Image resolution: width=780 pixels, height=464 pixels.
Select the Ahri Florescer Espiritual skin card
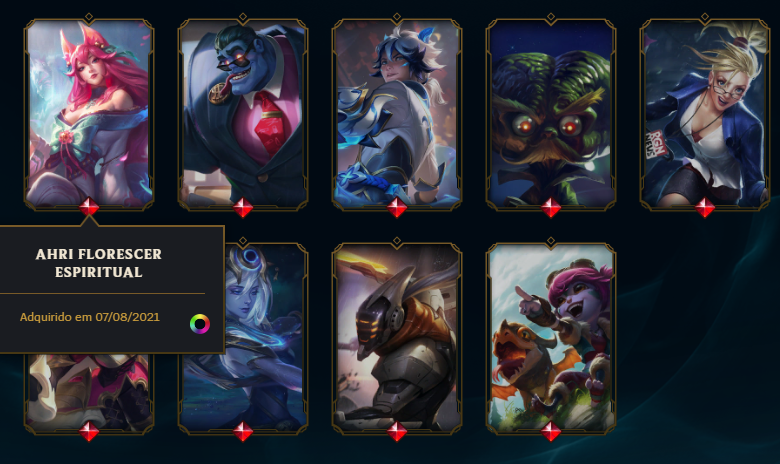[x=89, y=113]
